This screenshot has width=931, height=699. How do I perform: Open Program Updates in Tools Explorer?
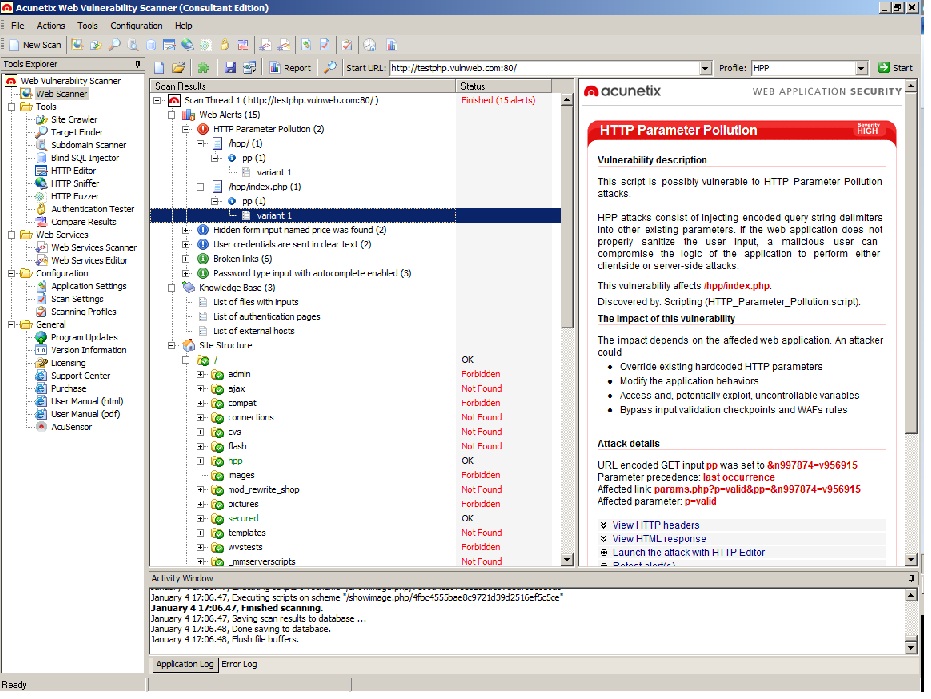84,337
